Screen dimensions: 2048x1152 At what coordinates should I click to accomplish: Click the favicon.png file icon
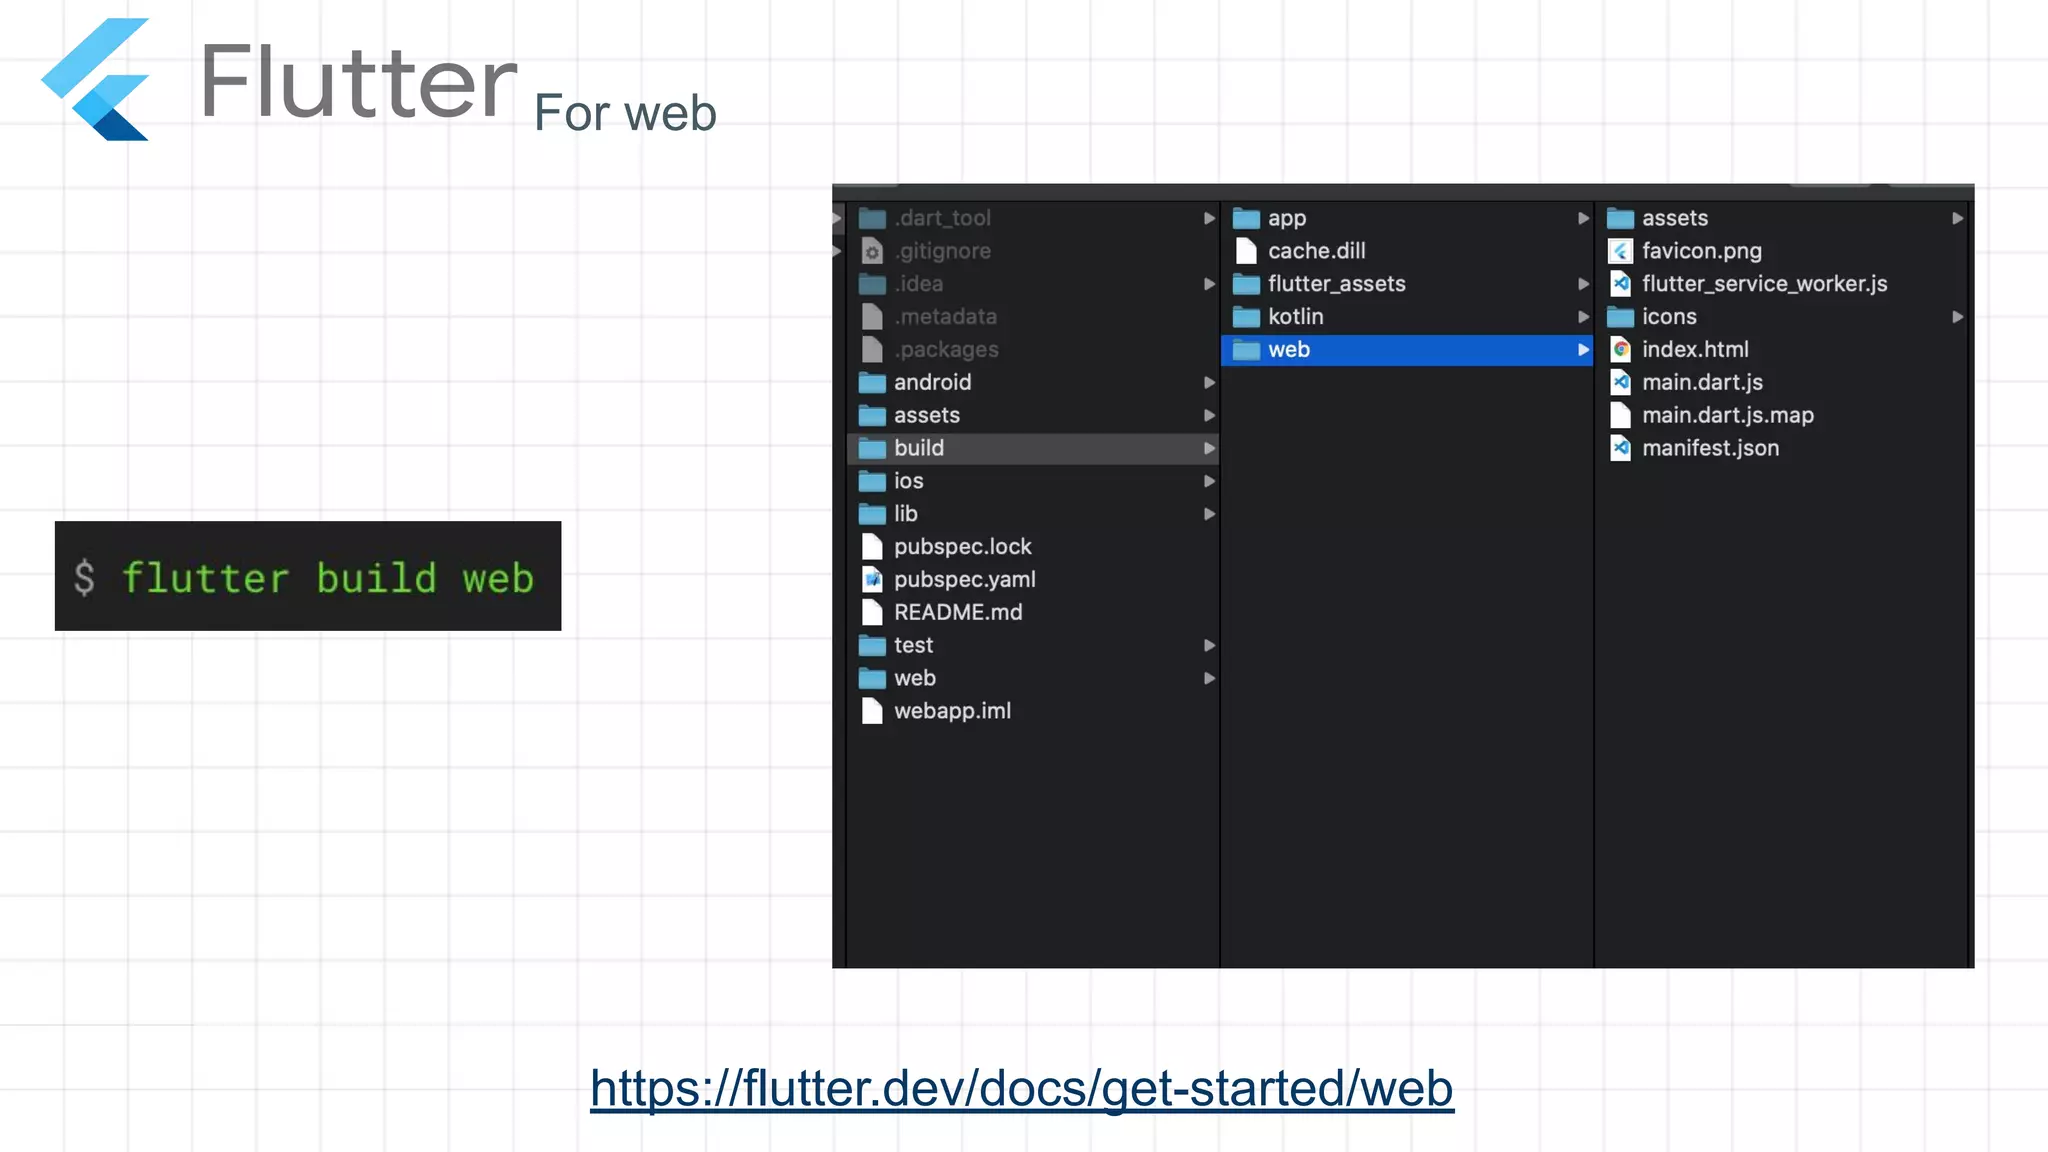point(1620,251)
